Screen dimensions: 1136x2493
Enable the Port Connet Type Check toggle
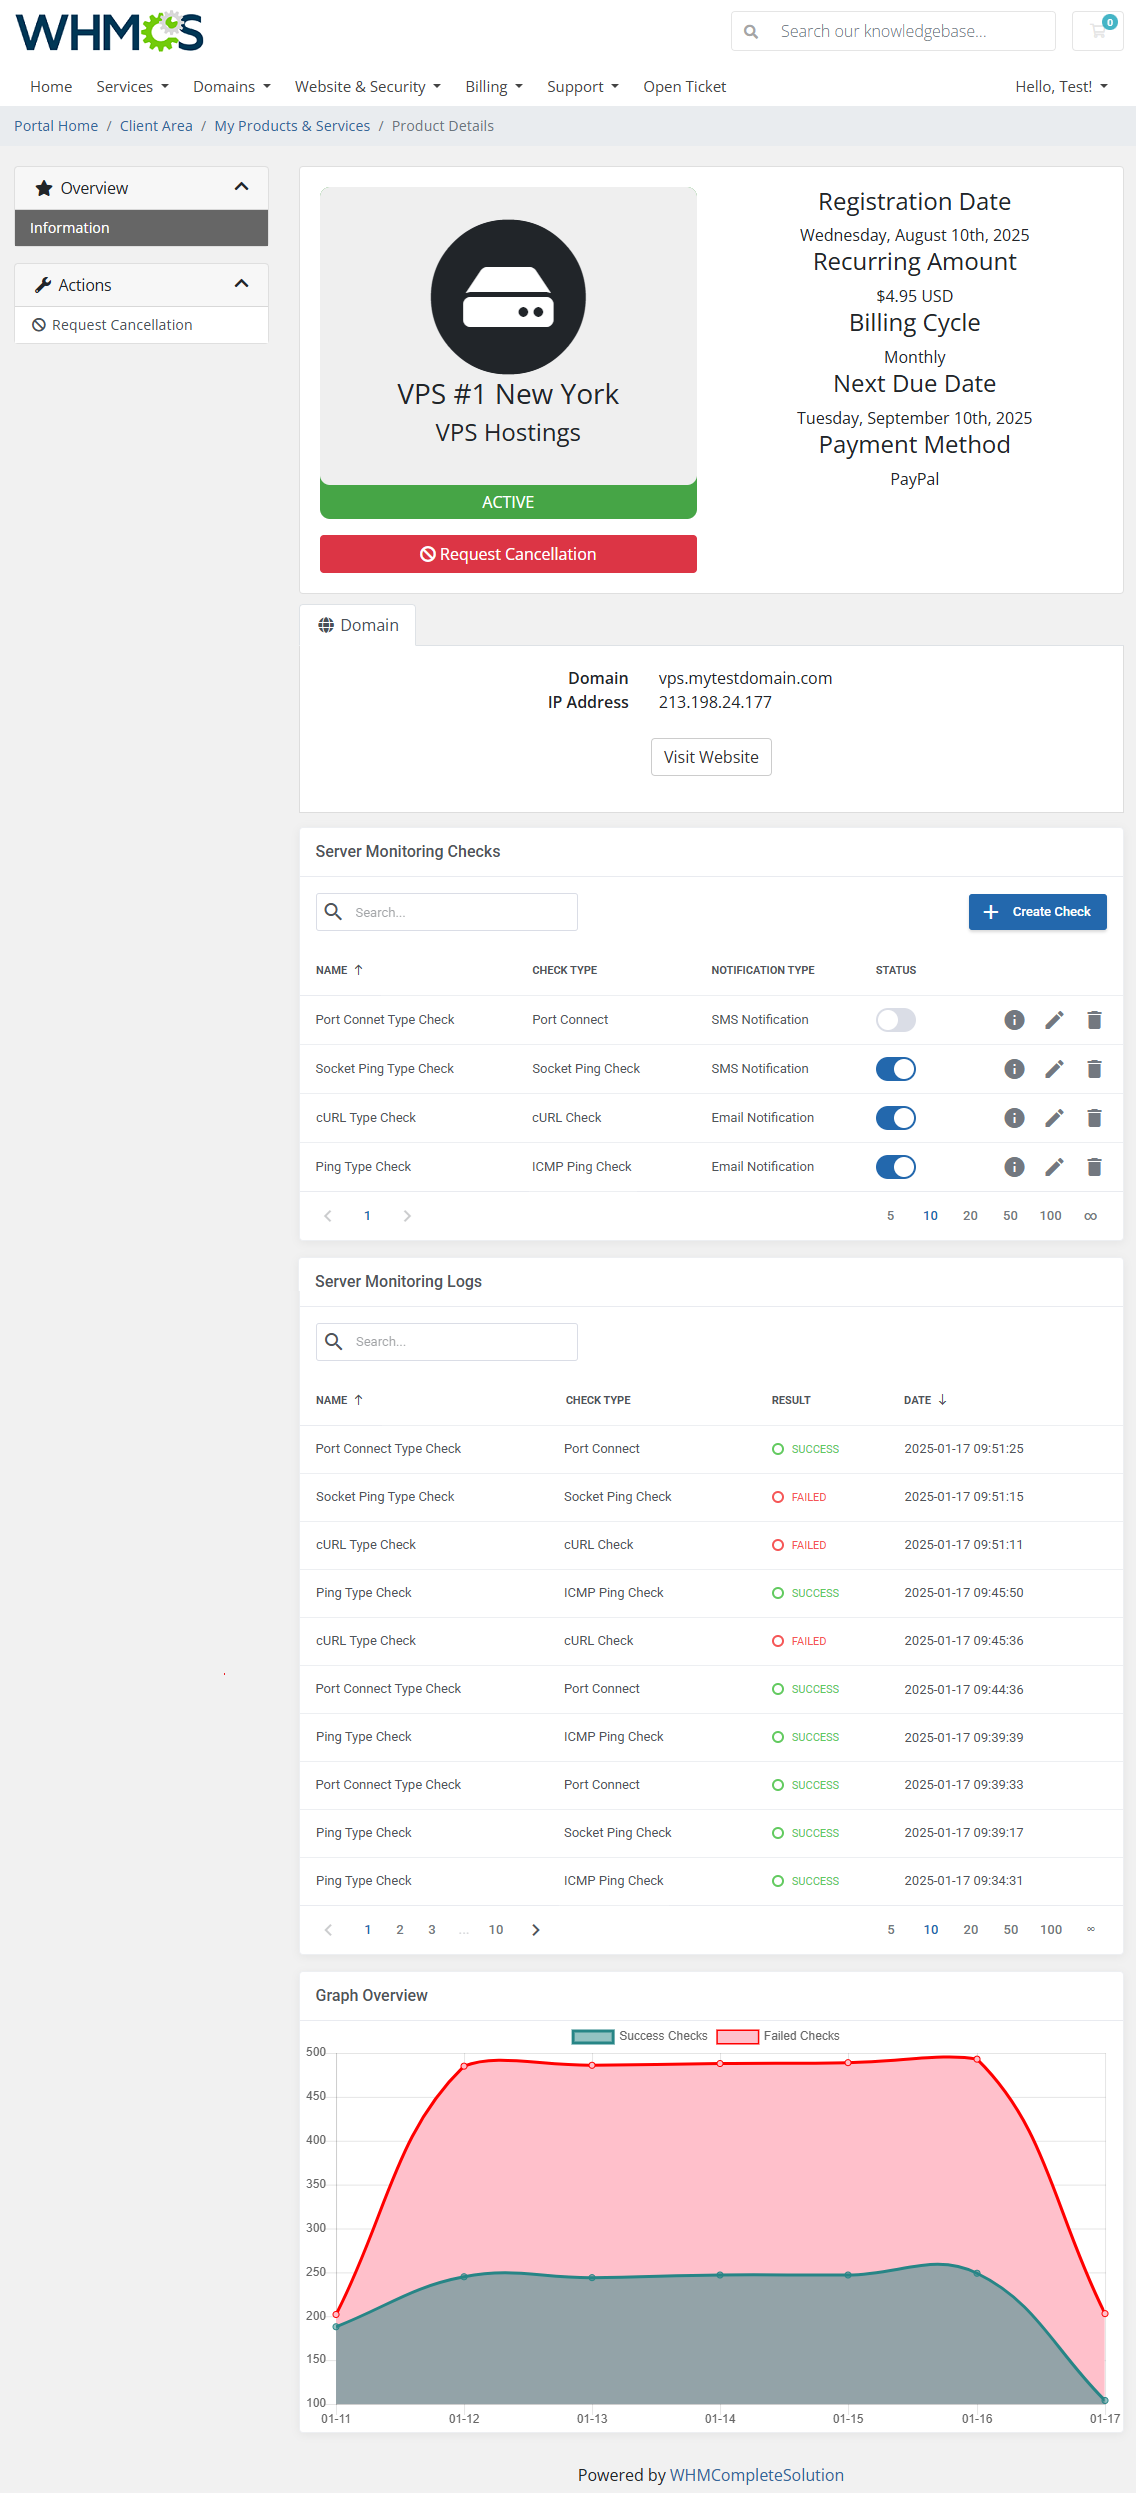coord(895,1020)
